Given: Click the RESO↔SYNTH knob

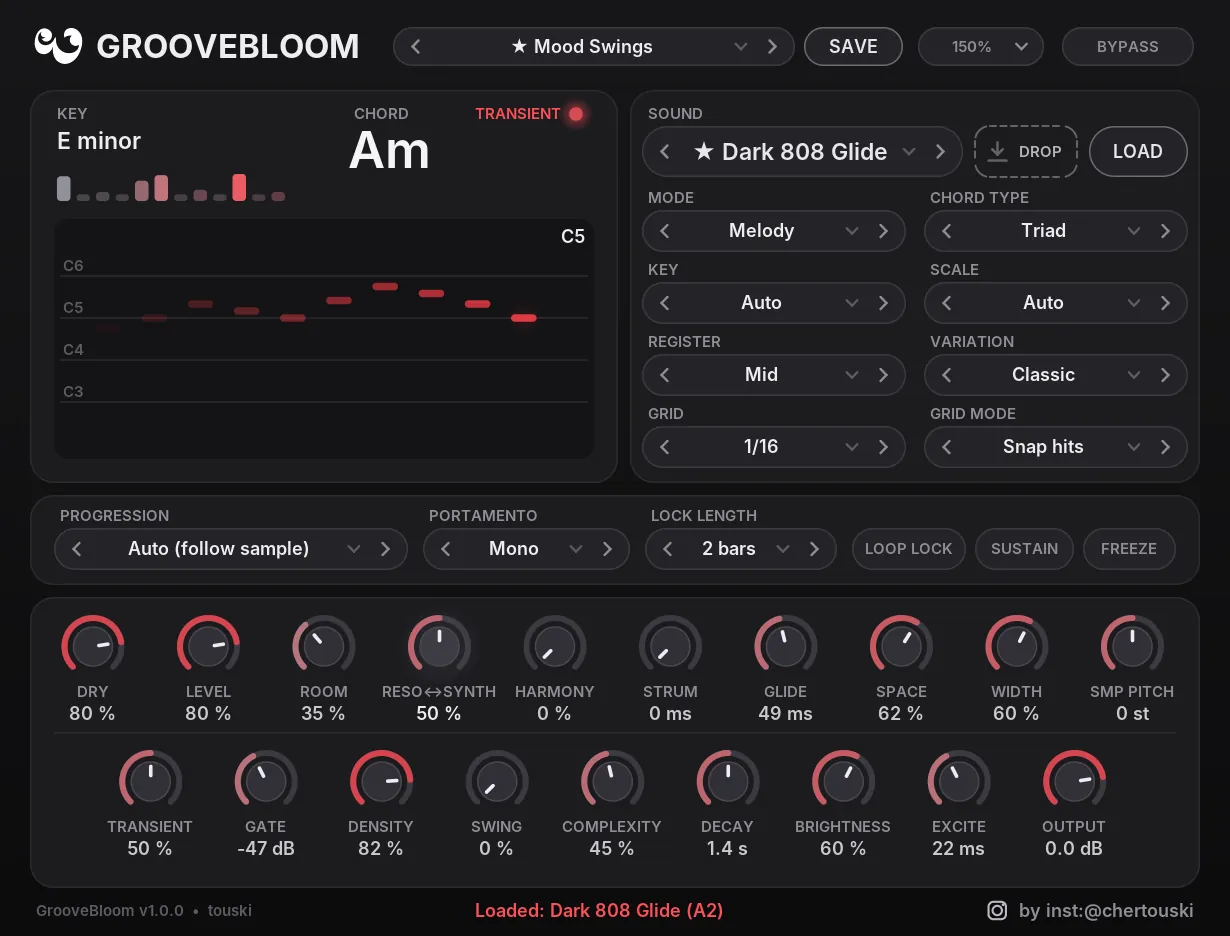Looking at the screenshot, I should (439, 646).
